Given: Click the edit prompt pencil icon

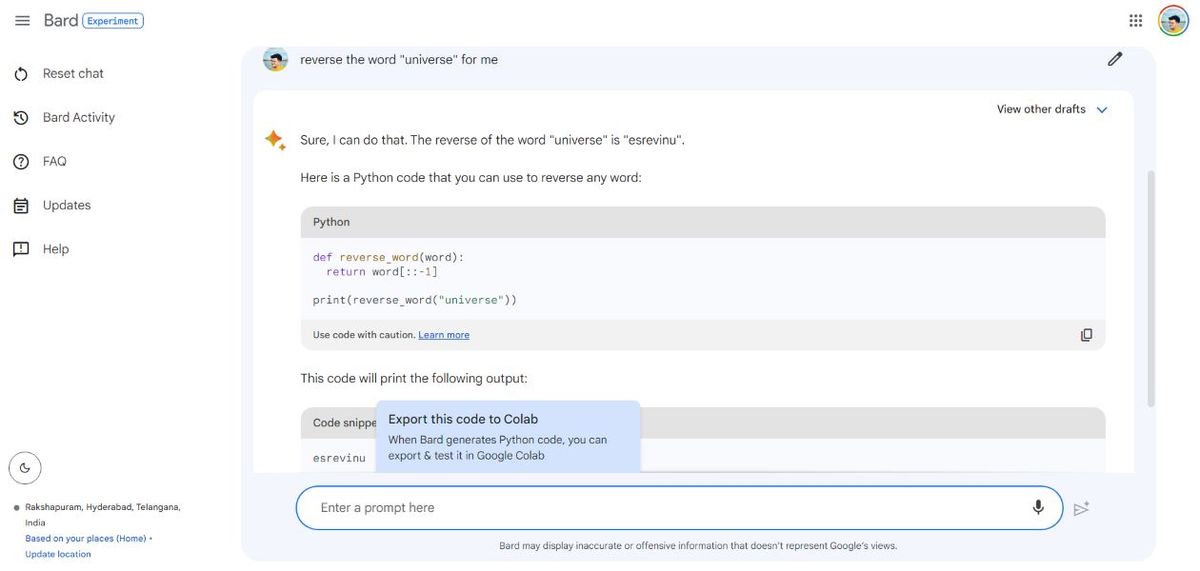Looking at the screenshot, I should tap(1115, 59).
